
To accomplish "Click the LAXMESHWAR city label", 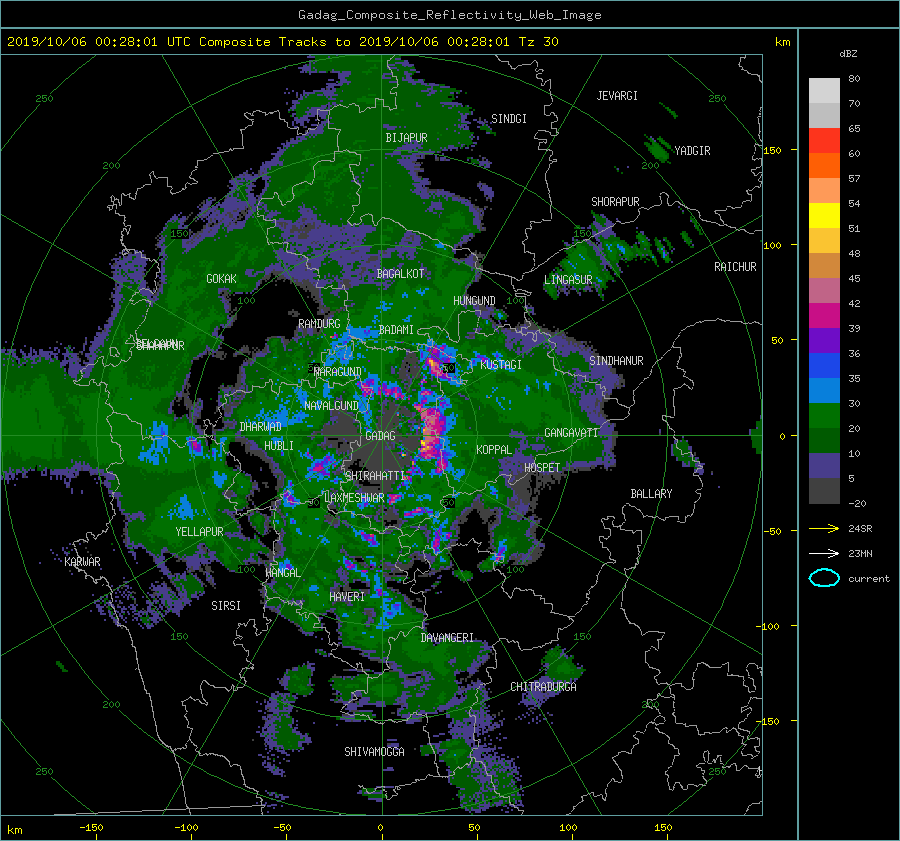I will pos(354,498).
